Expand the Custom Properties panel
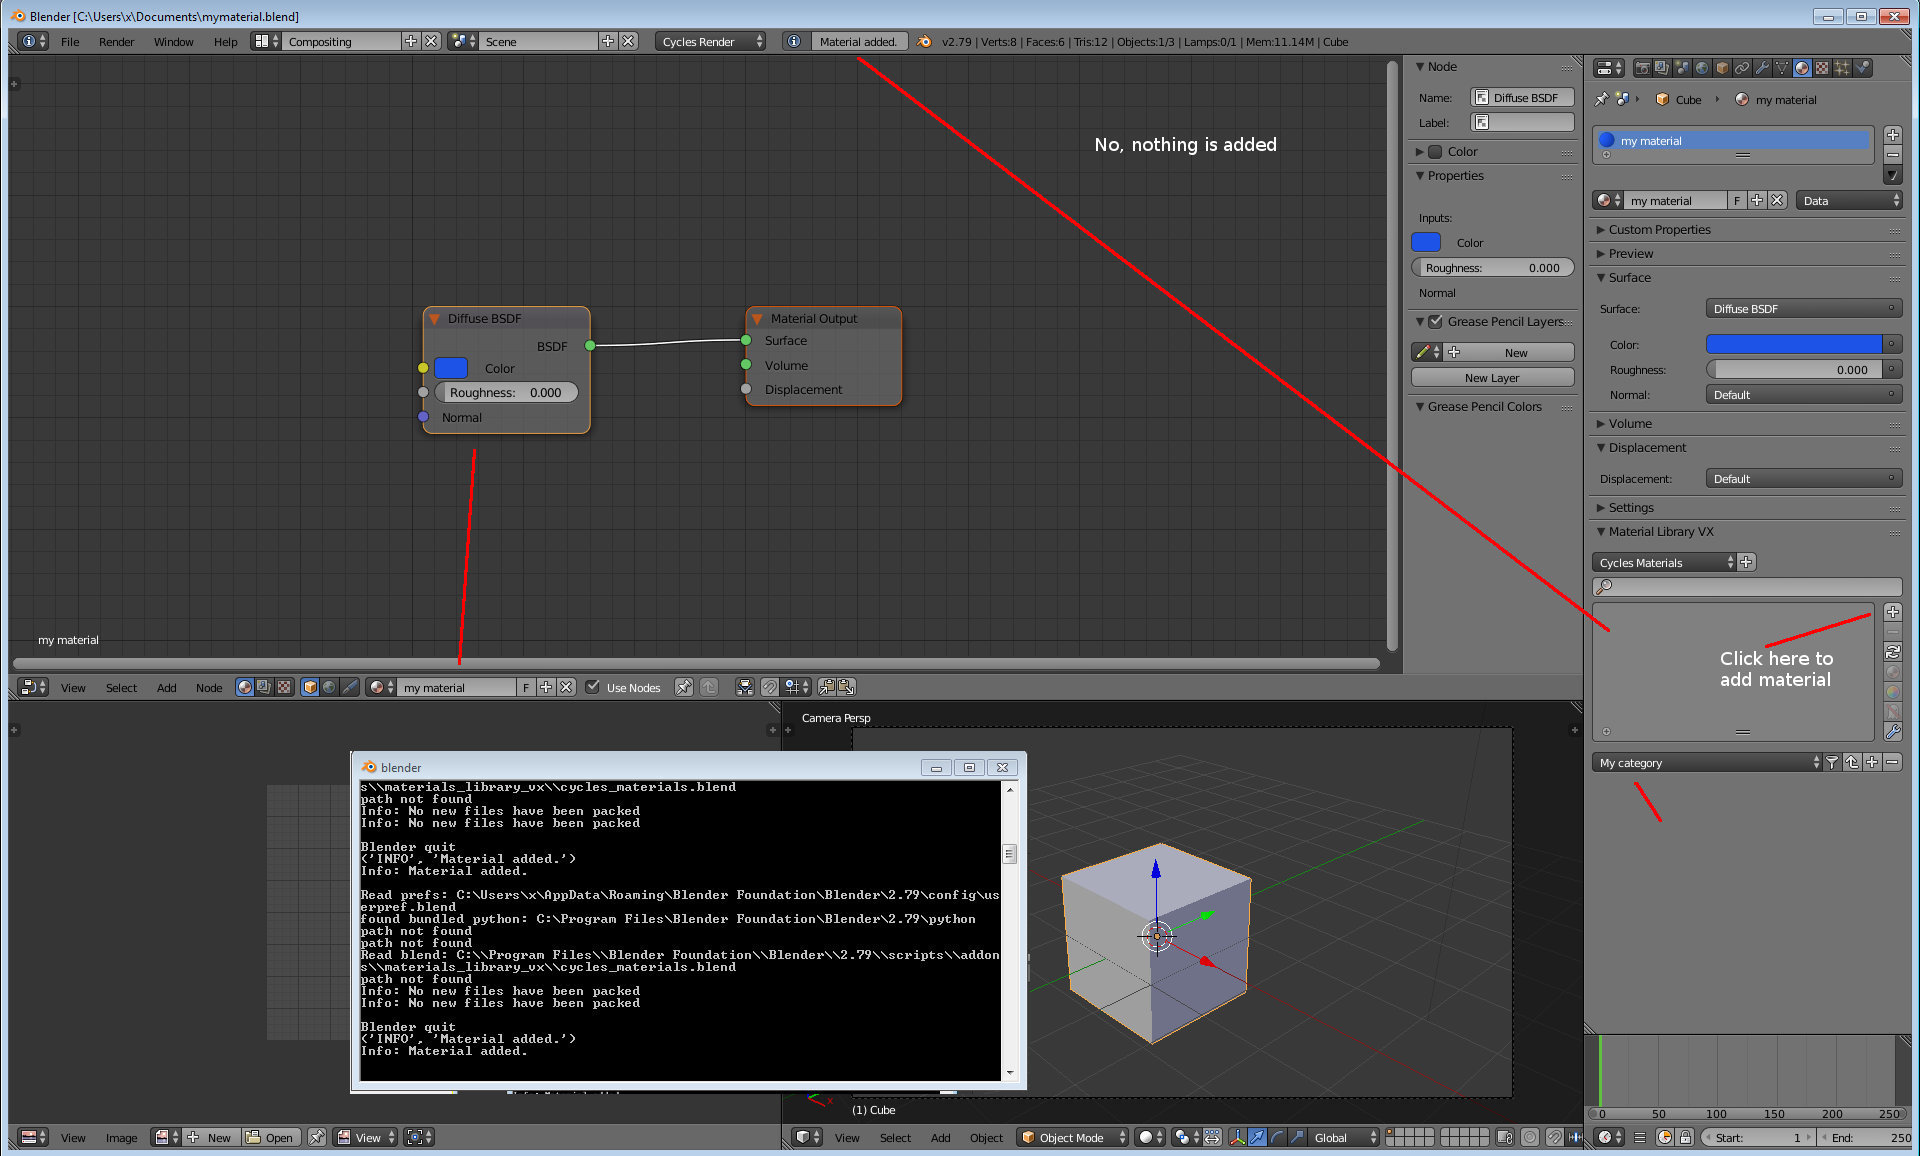 1659,229
